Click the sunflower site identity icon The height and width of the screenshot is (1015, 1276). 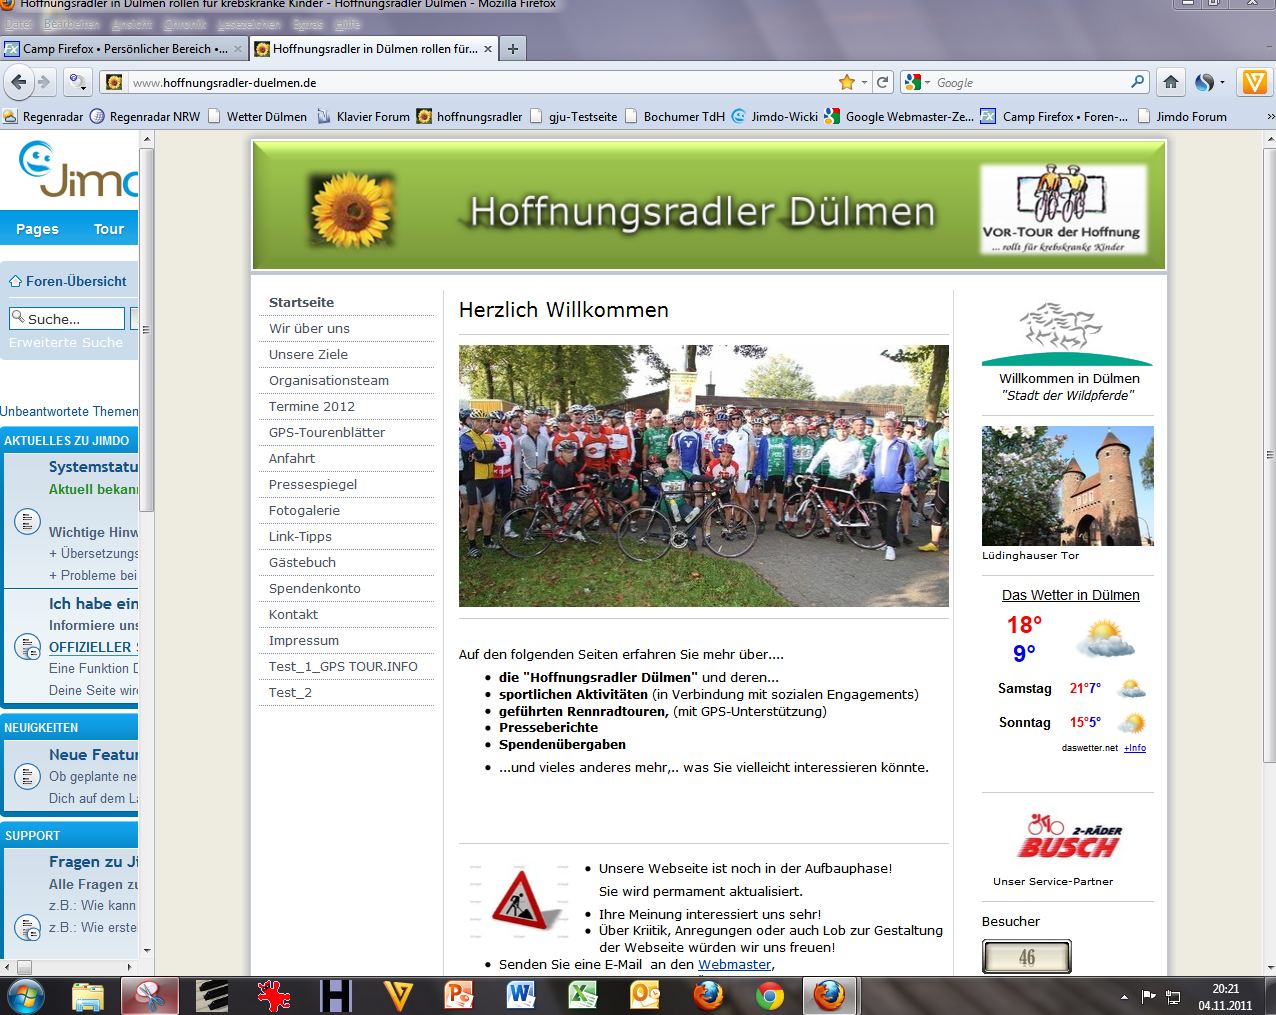(115, 82)
